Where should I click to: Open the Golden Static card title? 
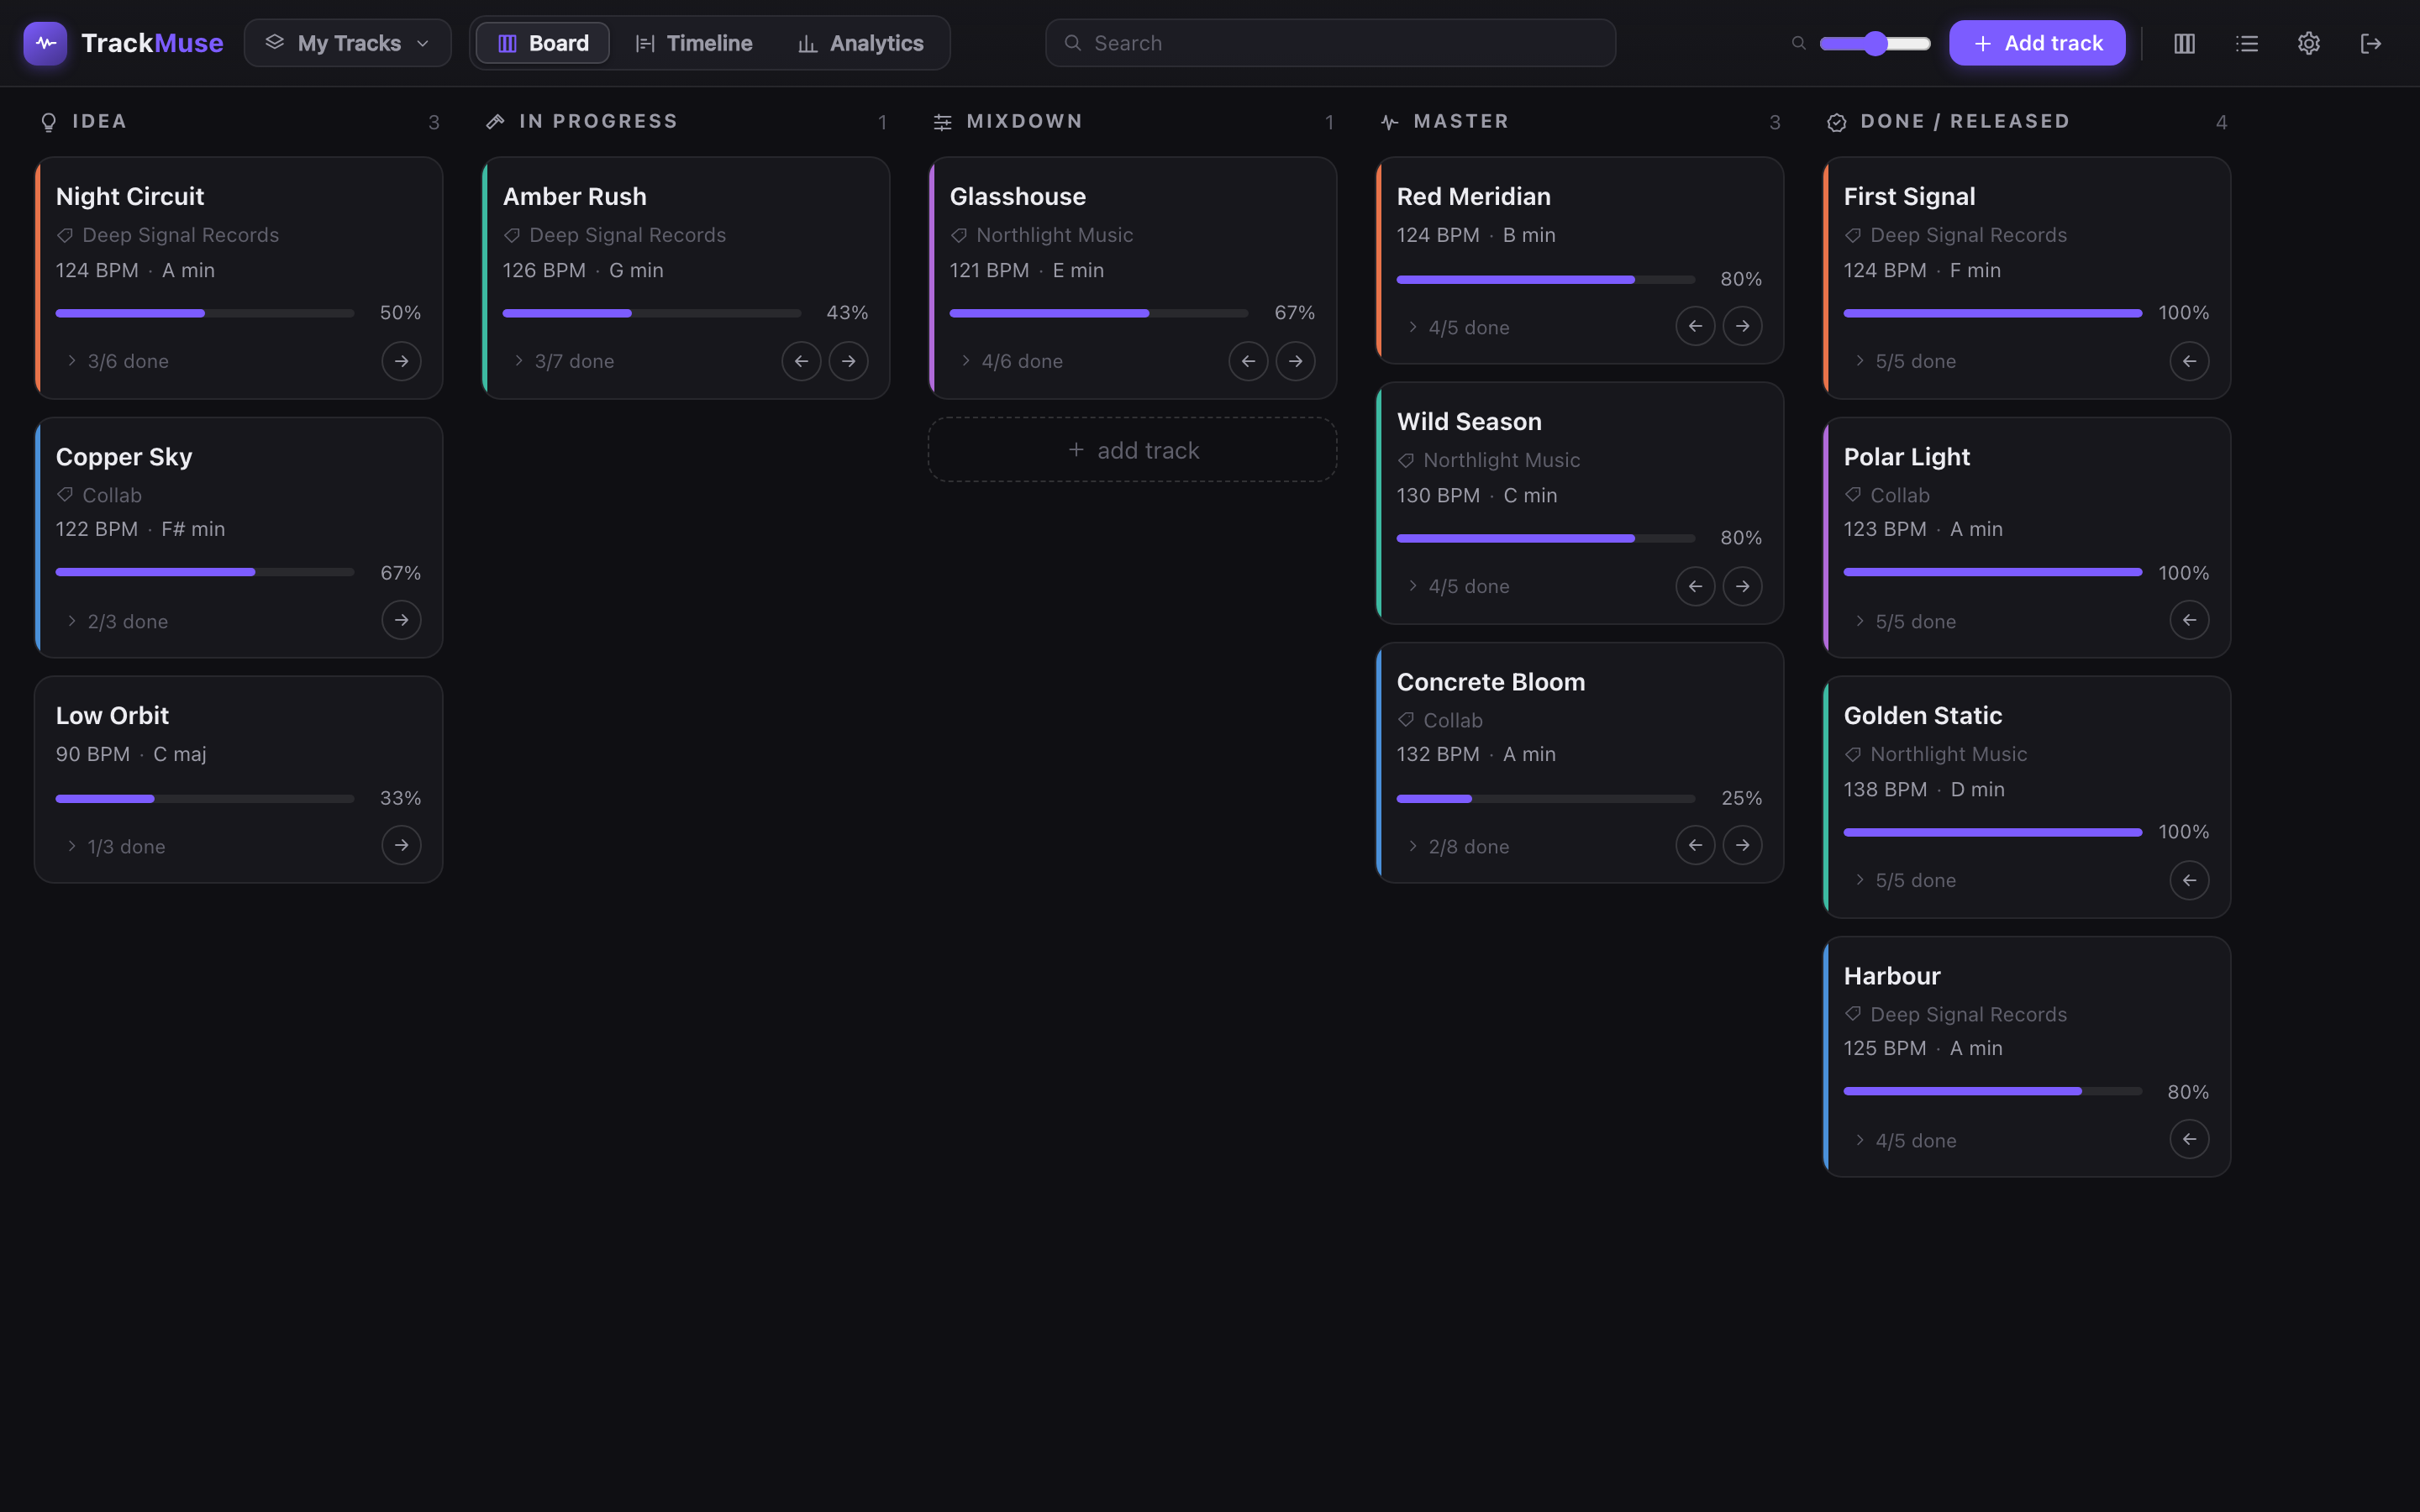[x=1922, y=715]
